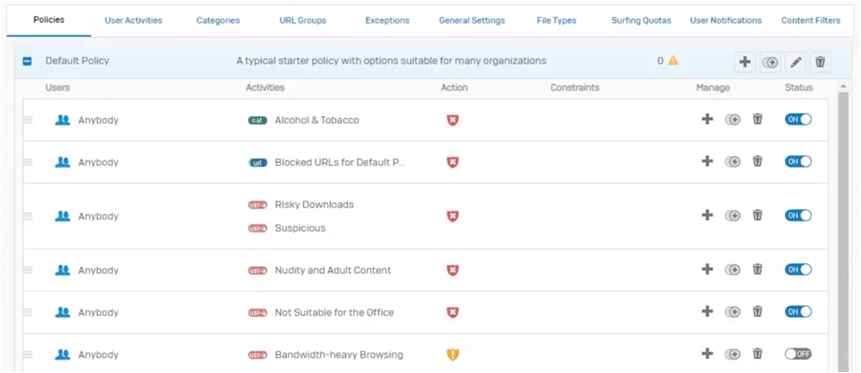Clone Default Policy using header clone icon
The width and height of the screenshot is (861, 373).
[x=770, y=62]
